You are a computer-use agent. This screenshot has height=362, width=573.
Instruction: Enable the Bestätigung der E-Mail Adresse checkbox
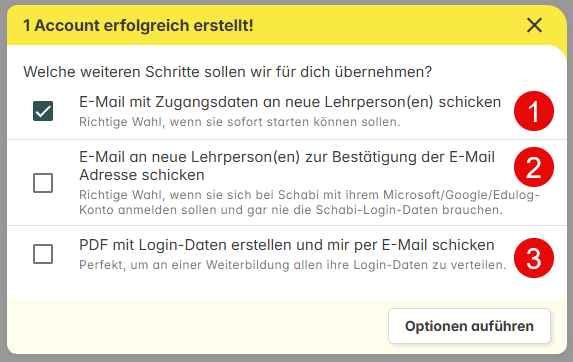point(43,183)
